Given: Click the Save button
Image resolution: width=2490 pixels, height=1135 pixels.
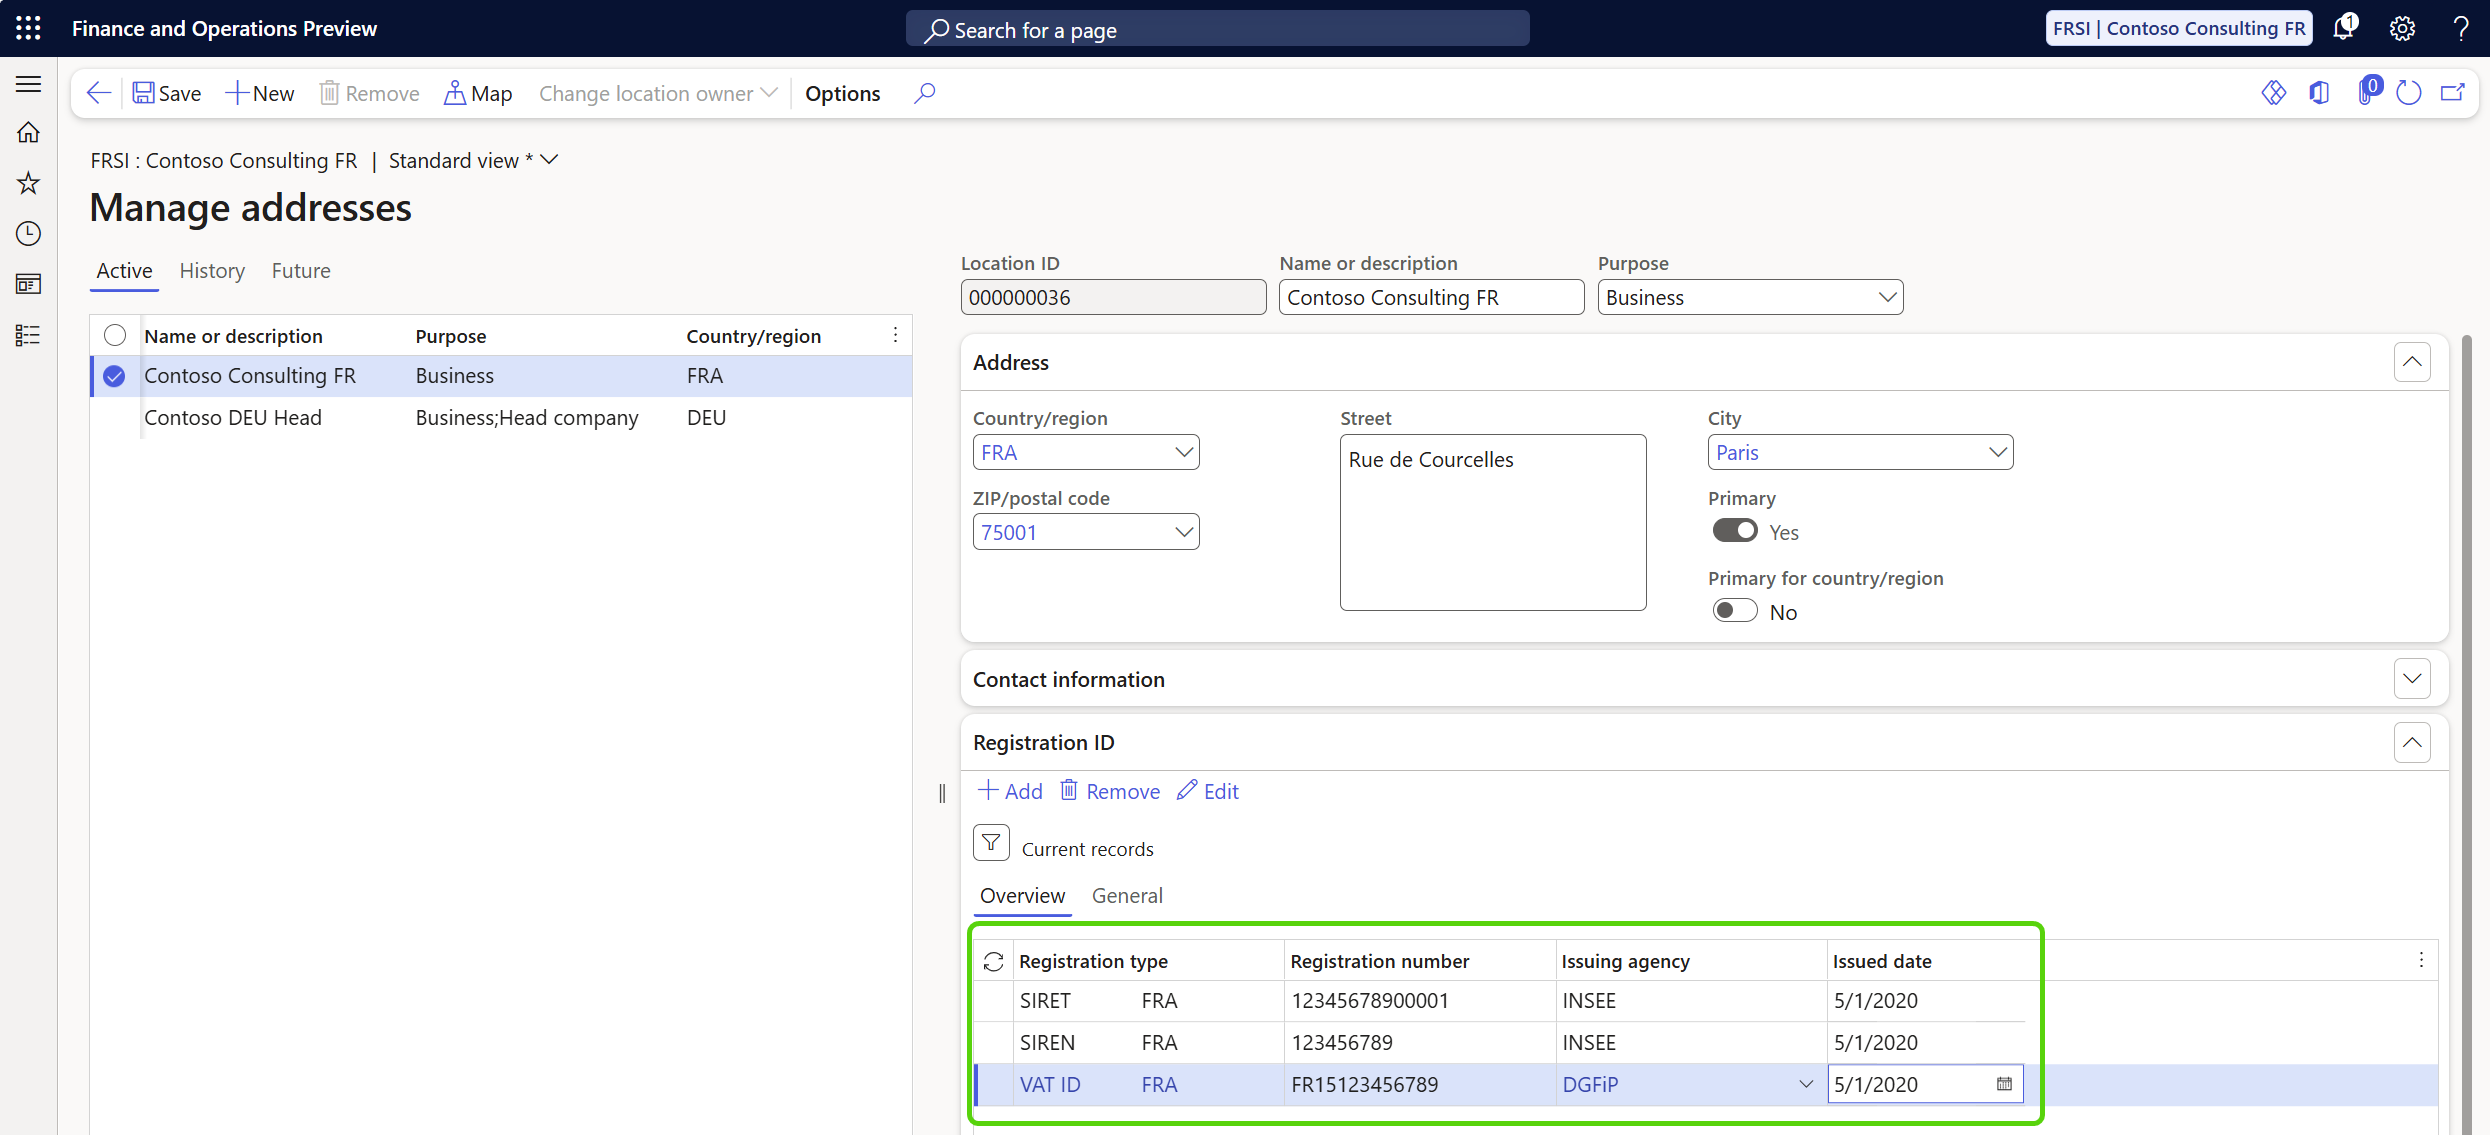Looking at the screenshot, I should 167,93.
